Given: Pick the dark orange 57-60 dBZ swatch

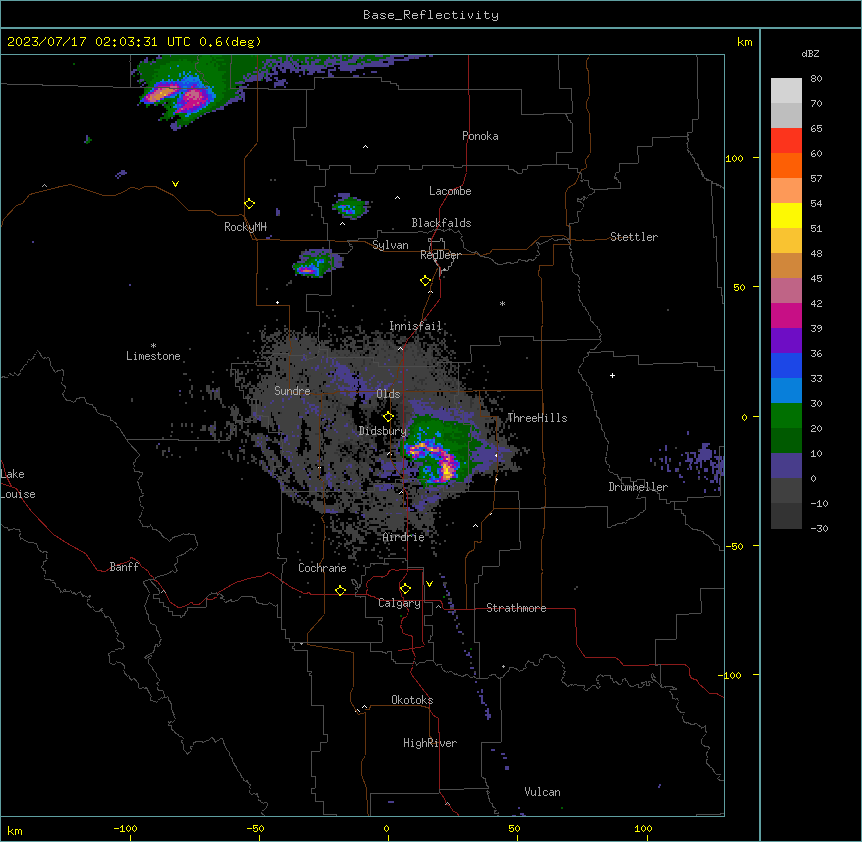Looking at the screenshot, I should point(786,165).
